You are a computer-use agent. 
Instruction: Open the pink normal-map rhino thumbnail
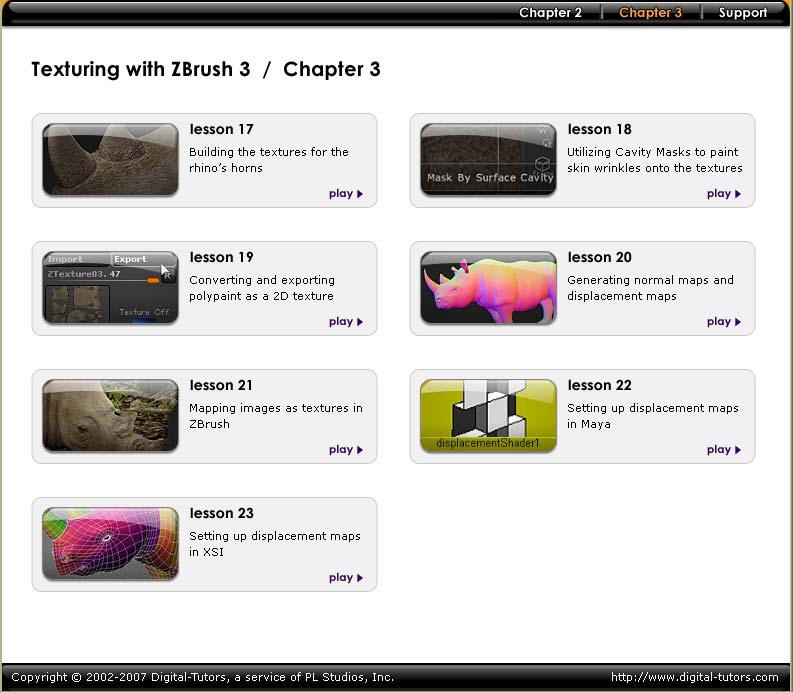(489, 287)
